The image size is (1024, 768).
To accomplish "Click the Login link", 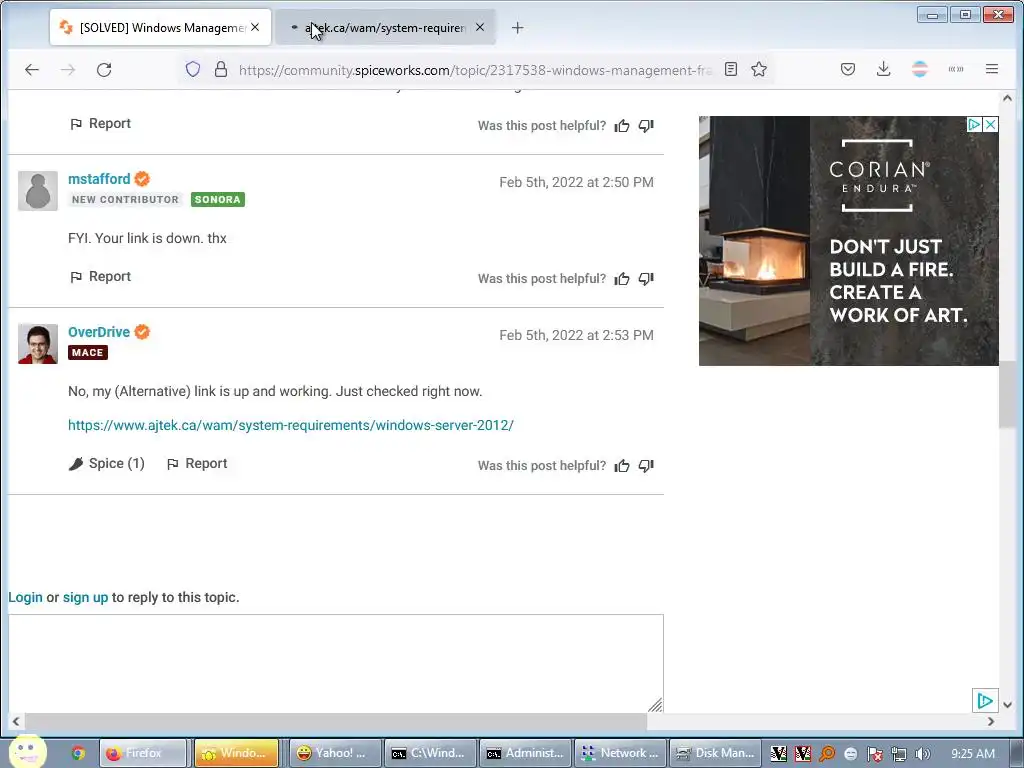I will [x=25, y=597].
